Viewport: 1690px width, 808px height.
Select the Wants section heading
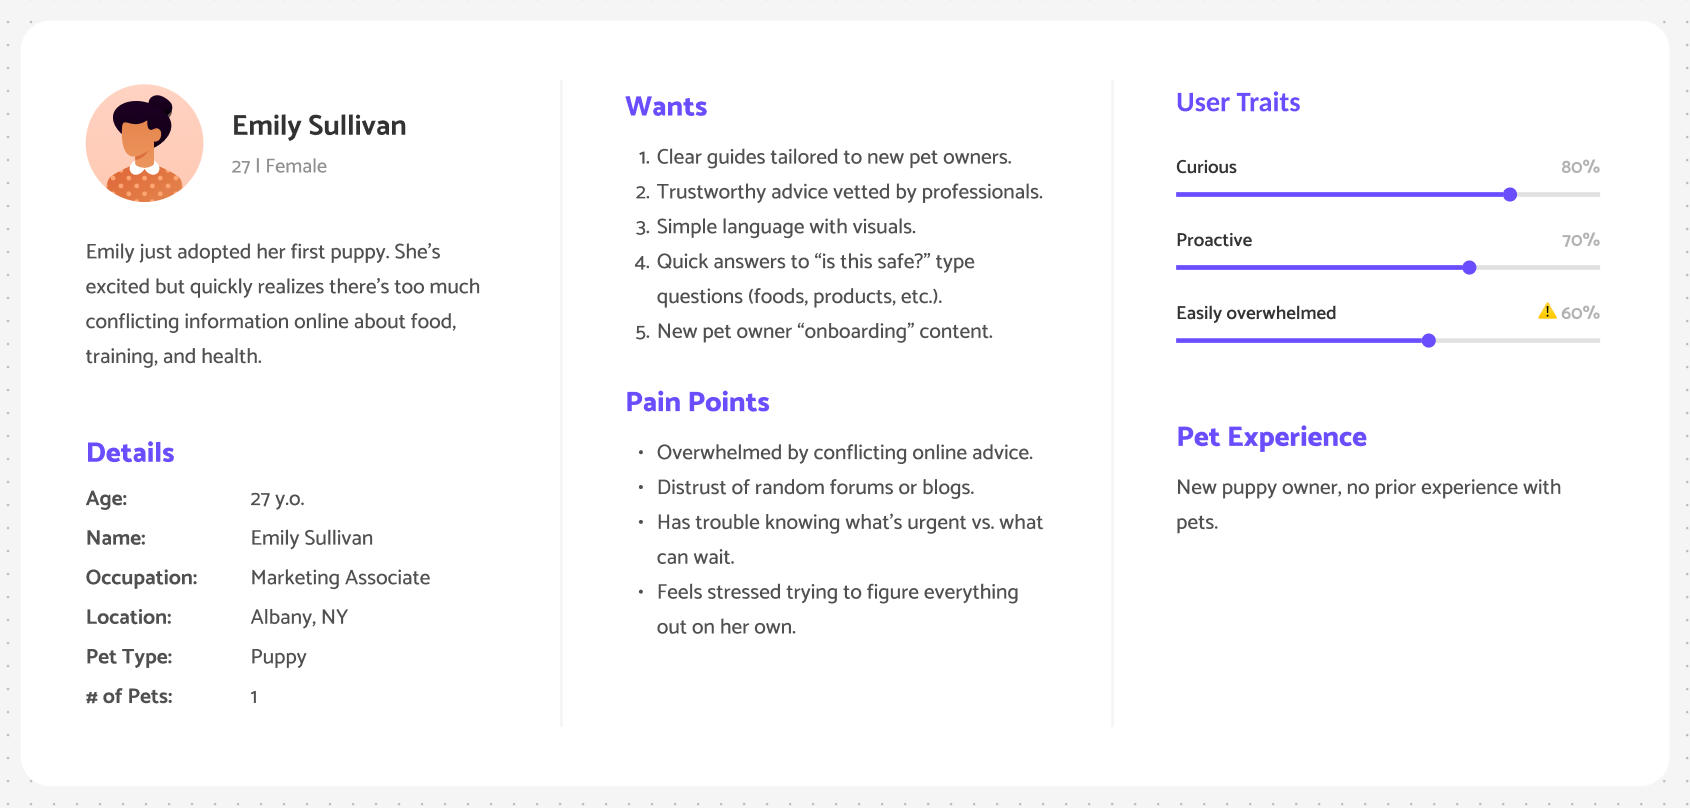tap(666, 107)
